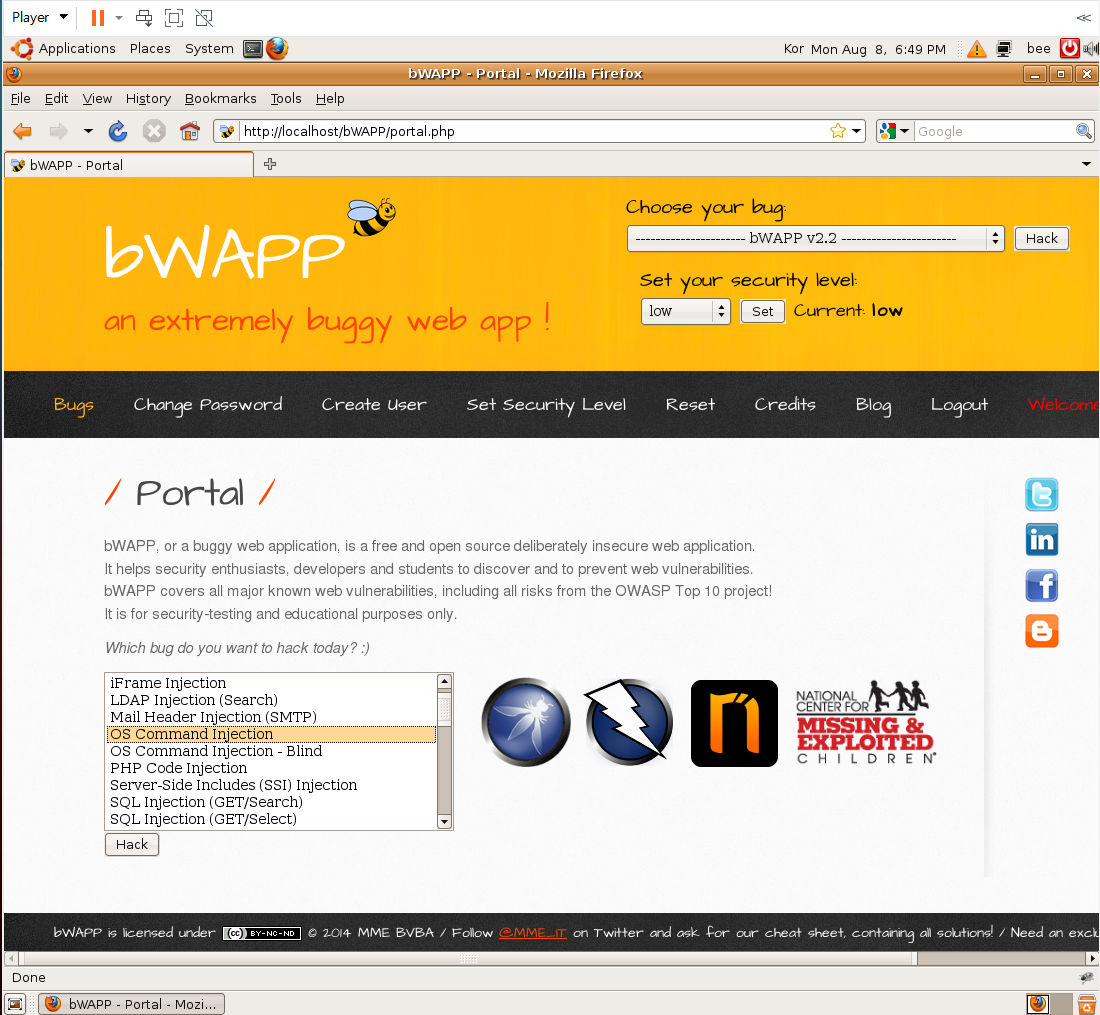Image resolution: width=1100 pixels, height=1015 pixels.
Task: Select SQL Injection (GET/Search) in bug list
Action: 271,802
